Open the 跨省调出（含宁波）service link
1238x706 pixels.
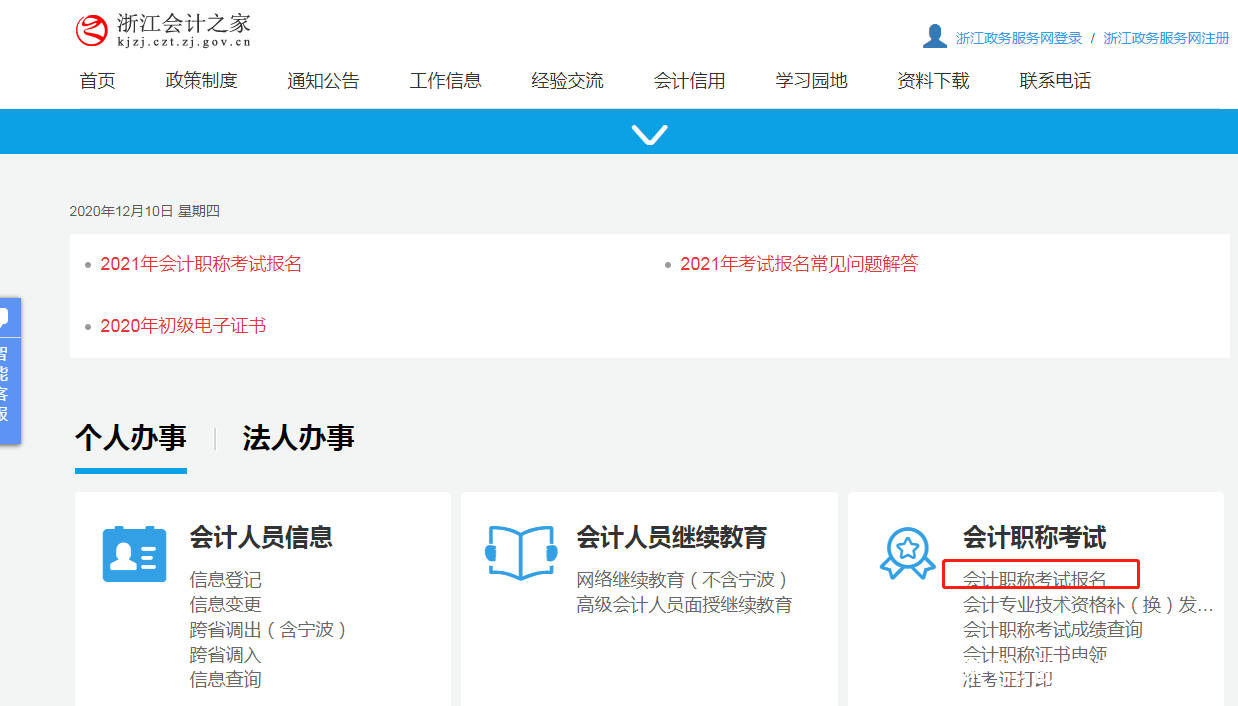[x=267, y=629]
